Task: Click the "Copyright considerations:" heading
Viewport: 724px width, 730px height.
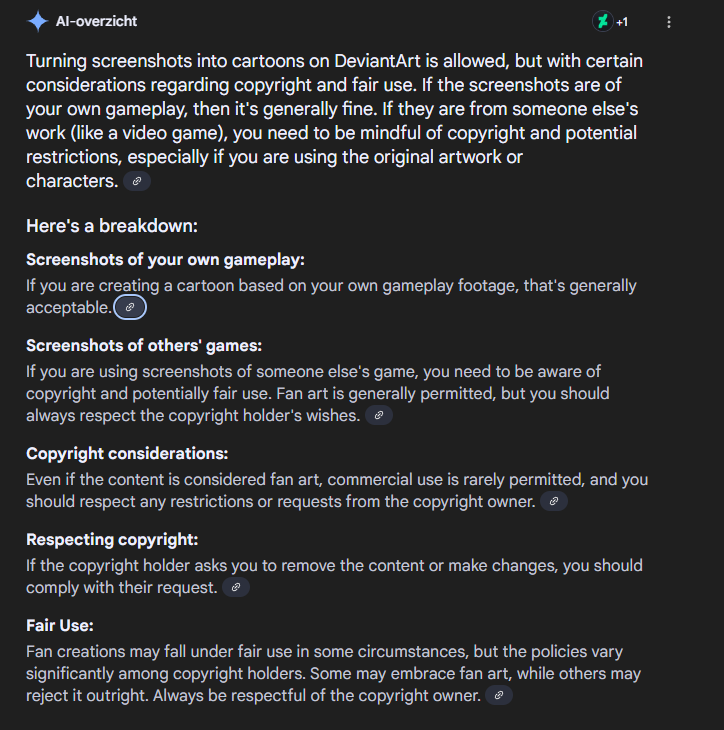Action: point(127,453)
